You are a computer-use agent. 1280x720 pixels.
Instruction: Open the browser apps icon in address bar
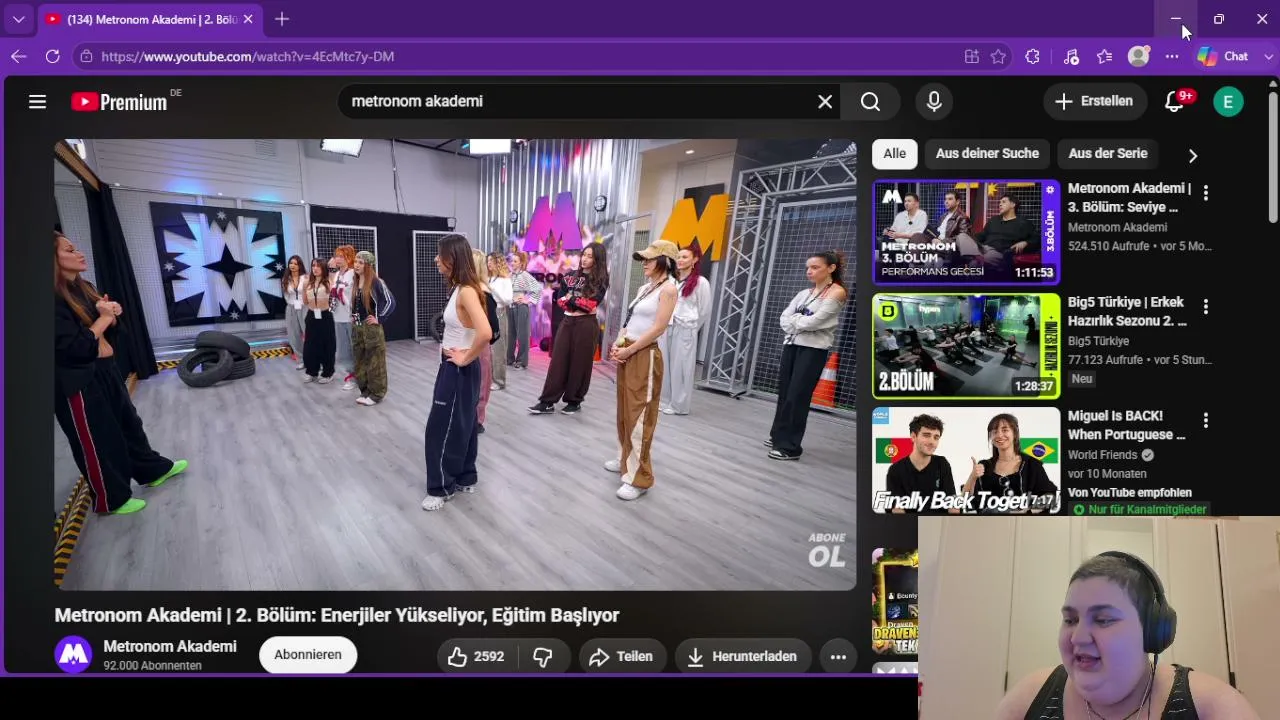click(x=971, y=56)
